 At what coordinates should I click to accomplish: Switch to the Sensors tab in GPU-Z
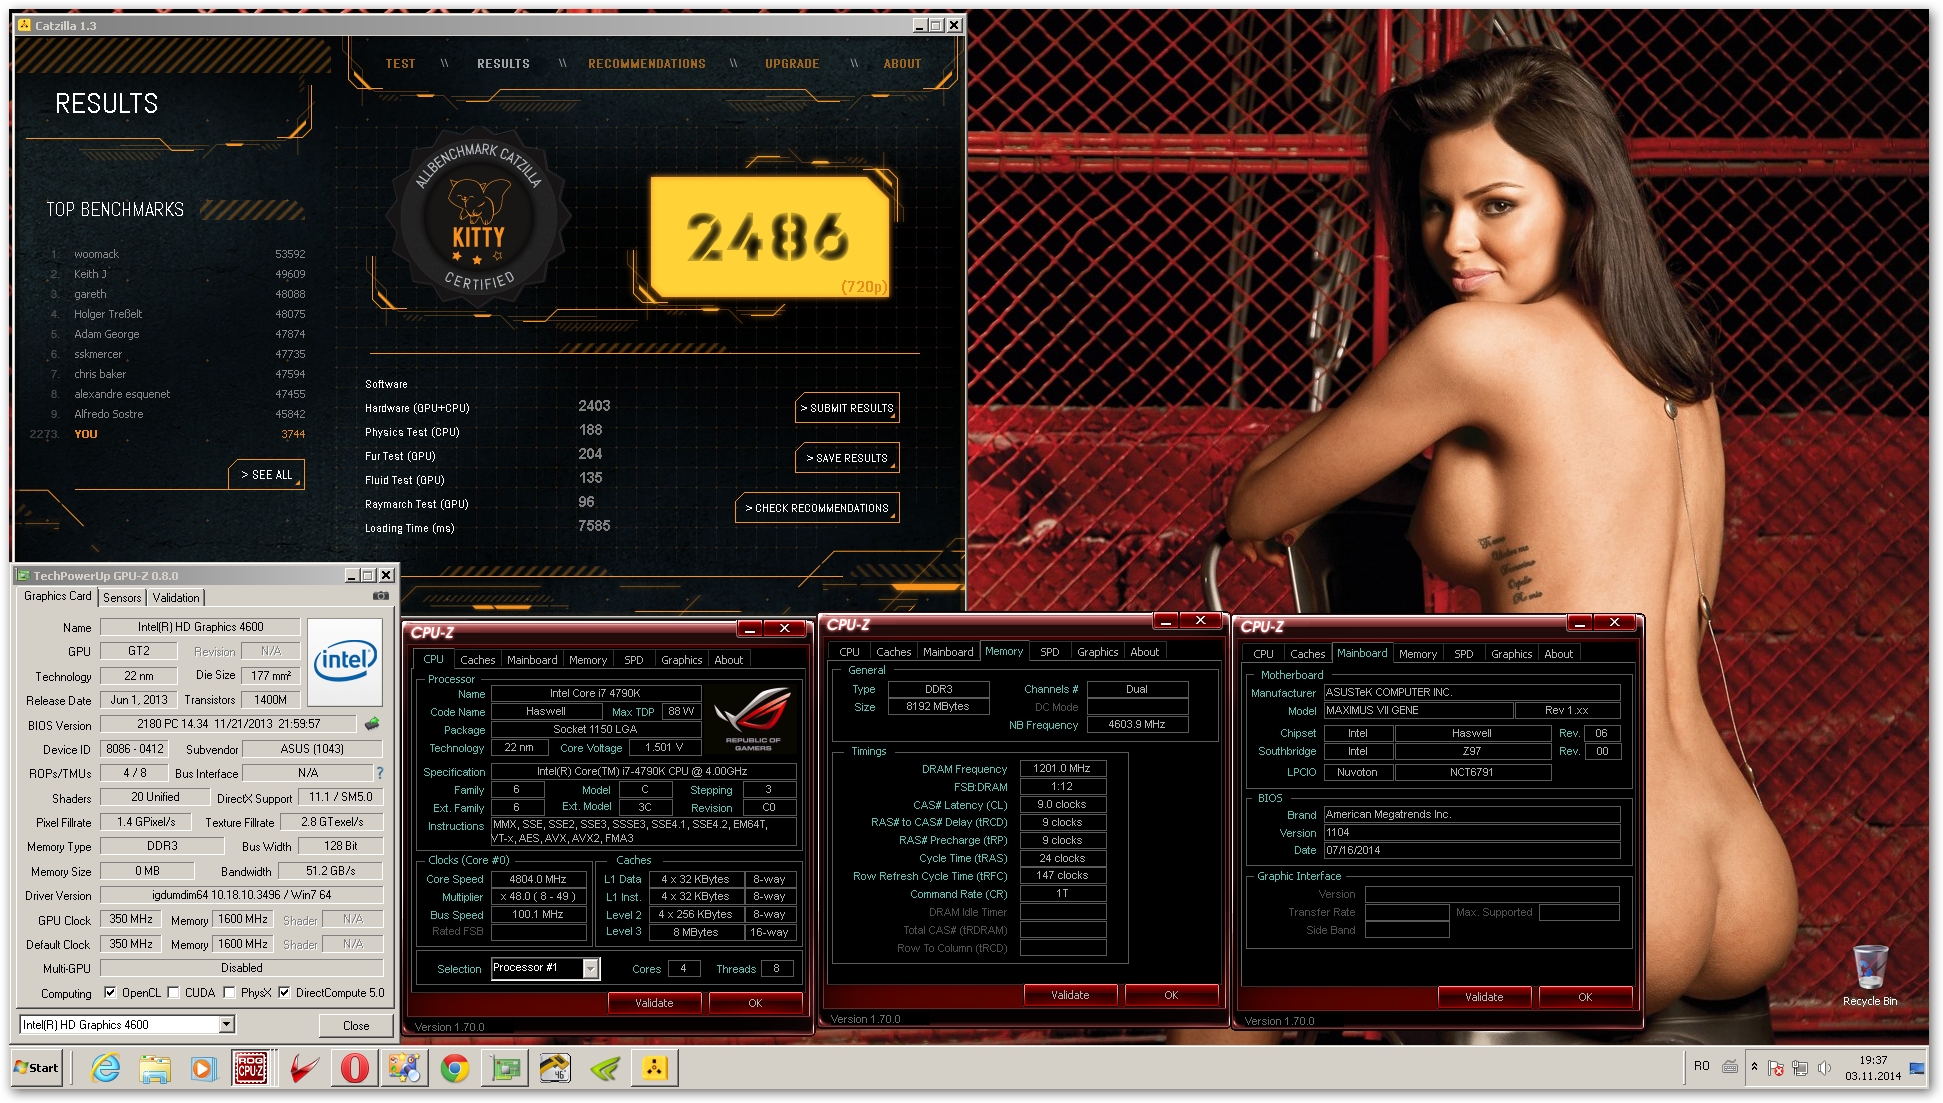pos(122,598)
